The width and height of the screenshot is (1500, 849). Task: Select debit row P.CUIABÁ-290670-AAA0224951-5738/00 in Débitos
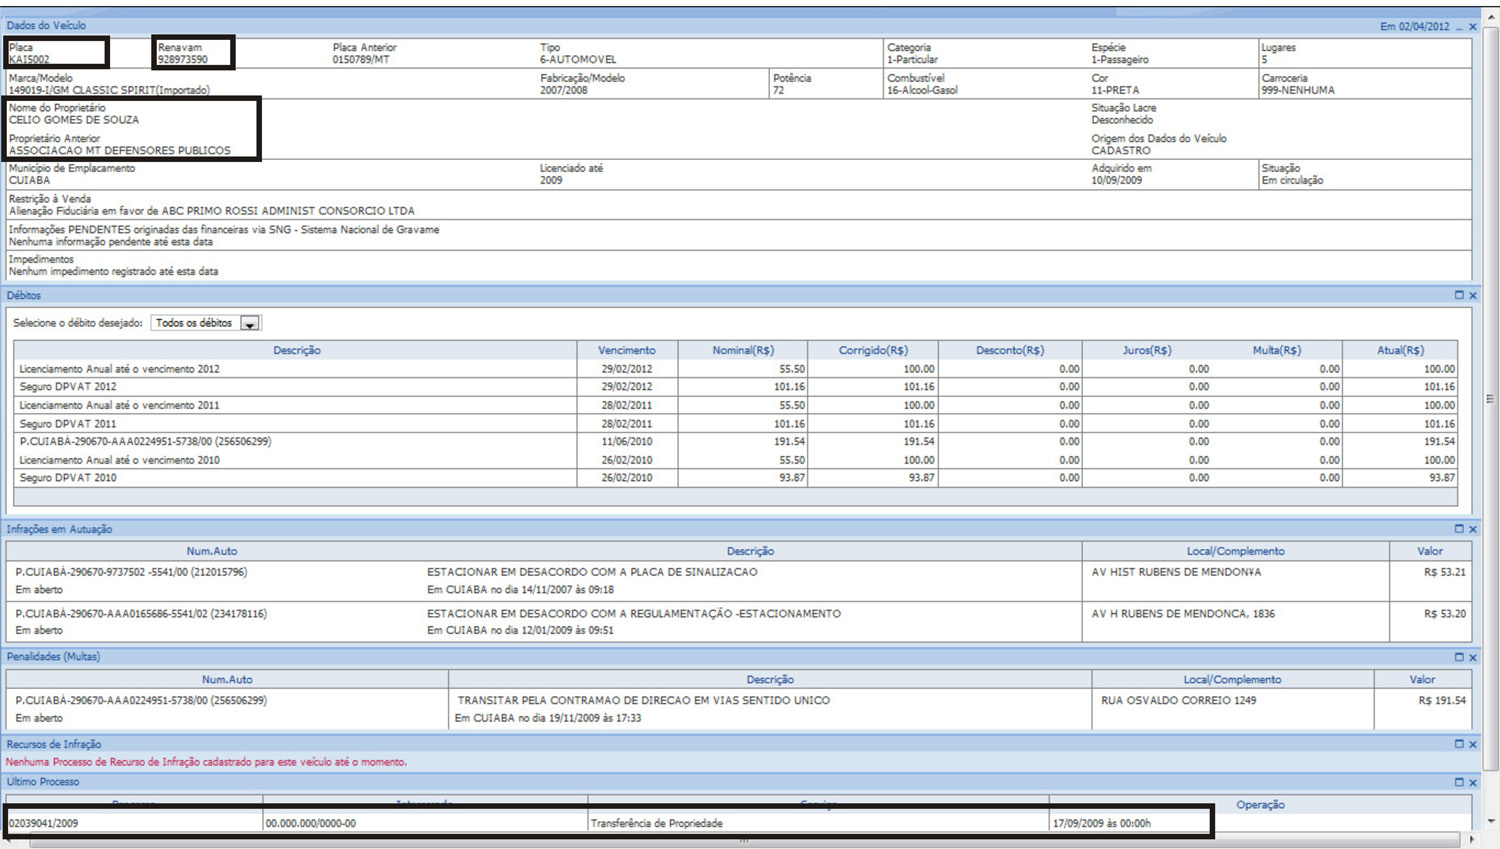point(735,442)
